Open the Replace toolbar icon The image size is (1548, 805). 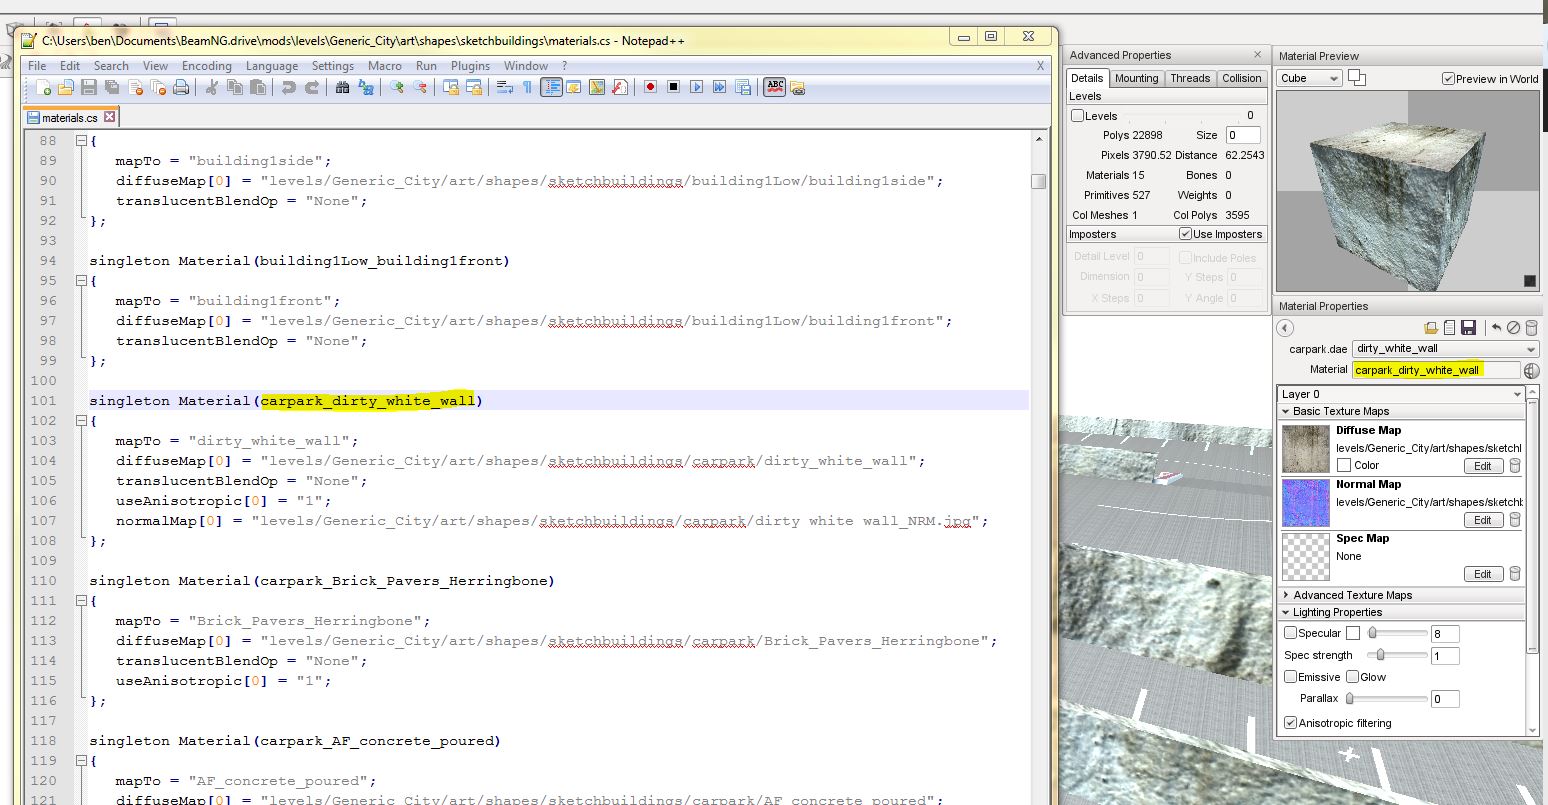pos(366,88)
